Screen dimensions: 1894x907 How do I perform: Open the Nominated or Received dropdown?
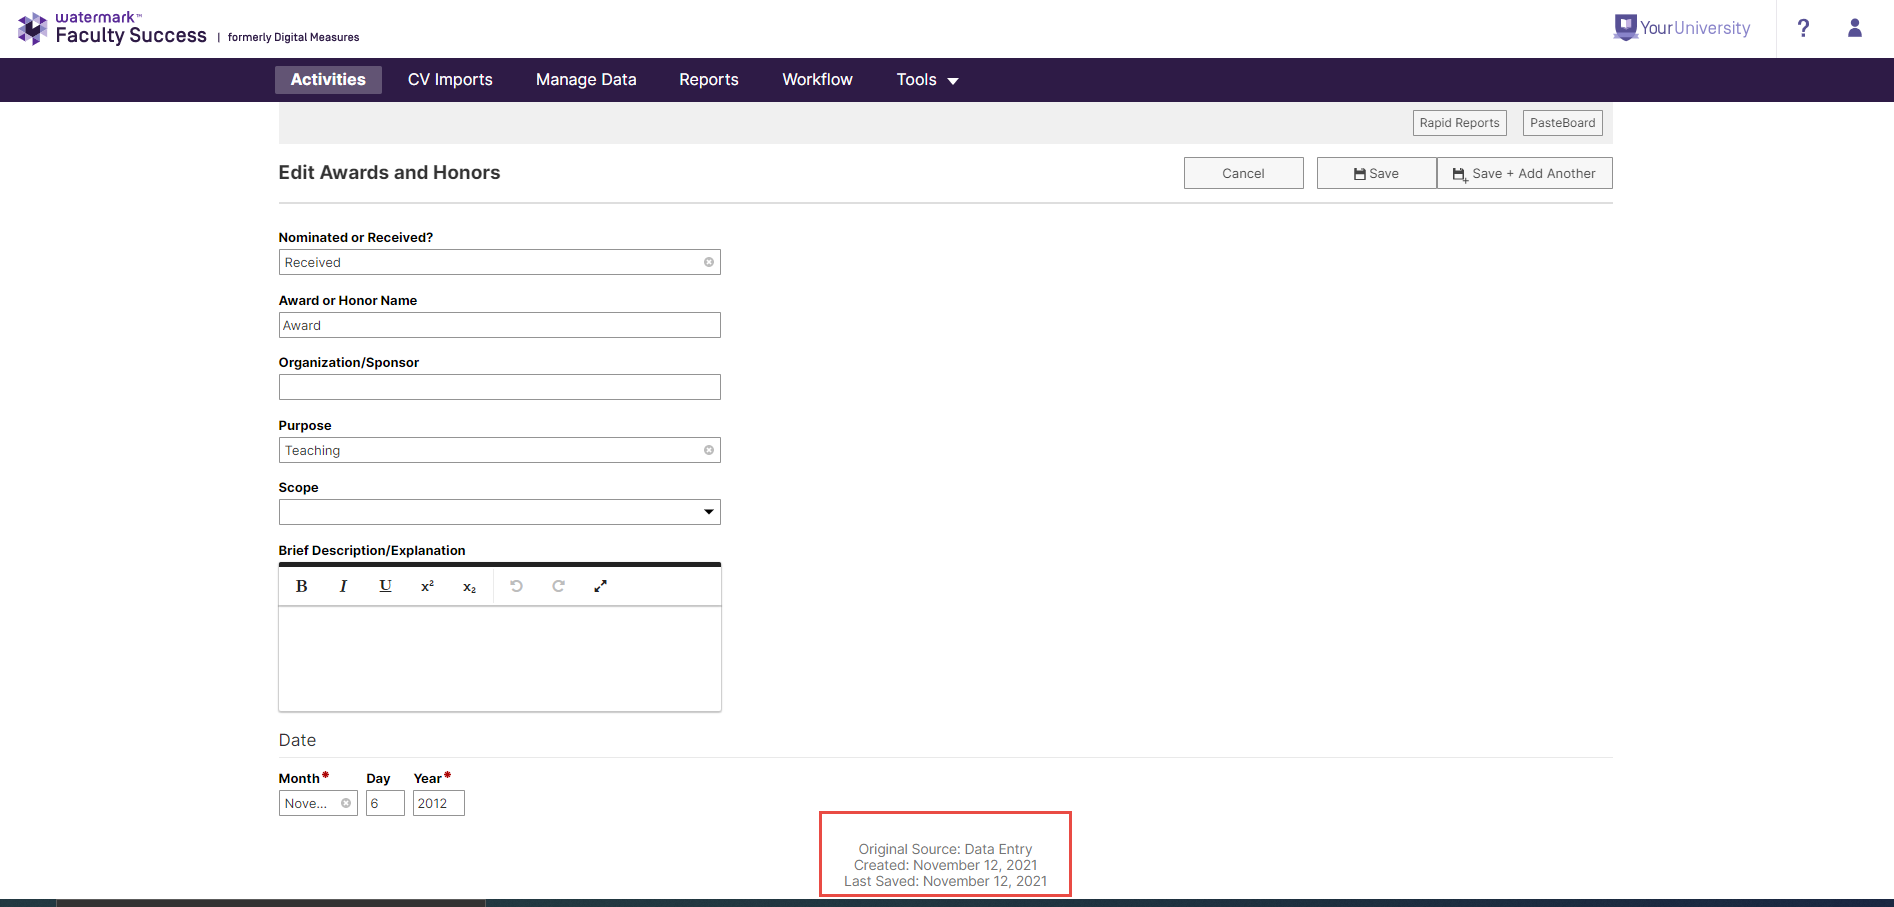499,262
